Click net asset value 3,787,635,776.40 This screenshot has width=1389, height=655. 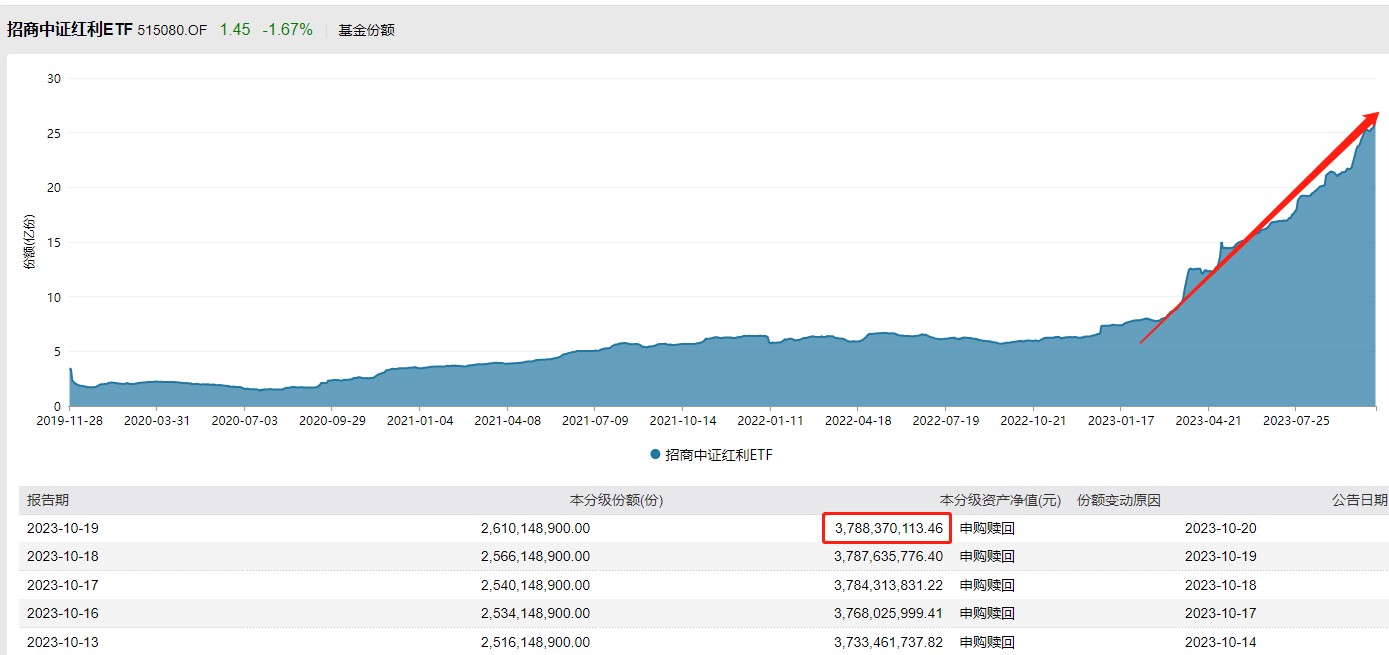[888, 556]
